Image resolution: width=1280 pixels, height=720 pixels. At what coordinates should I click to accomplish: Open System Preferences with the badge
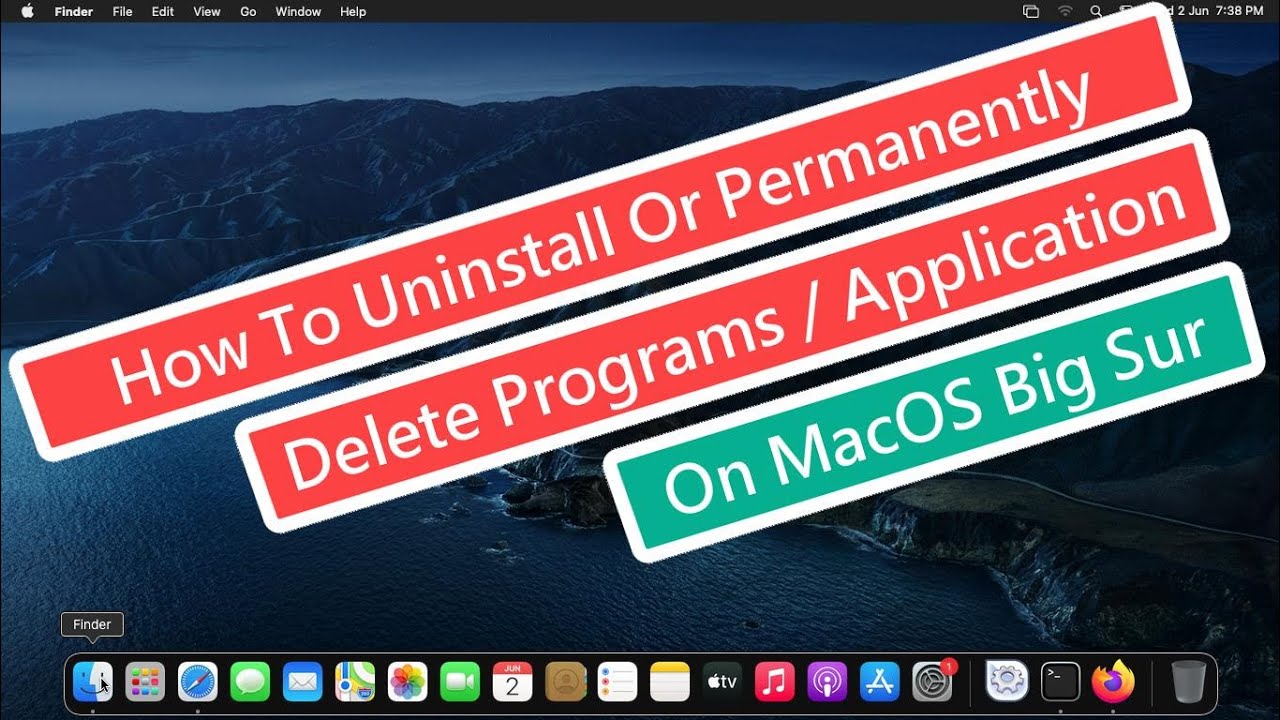934,681
